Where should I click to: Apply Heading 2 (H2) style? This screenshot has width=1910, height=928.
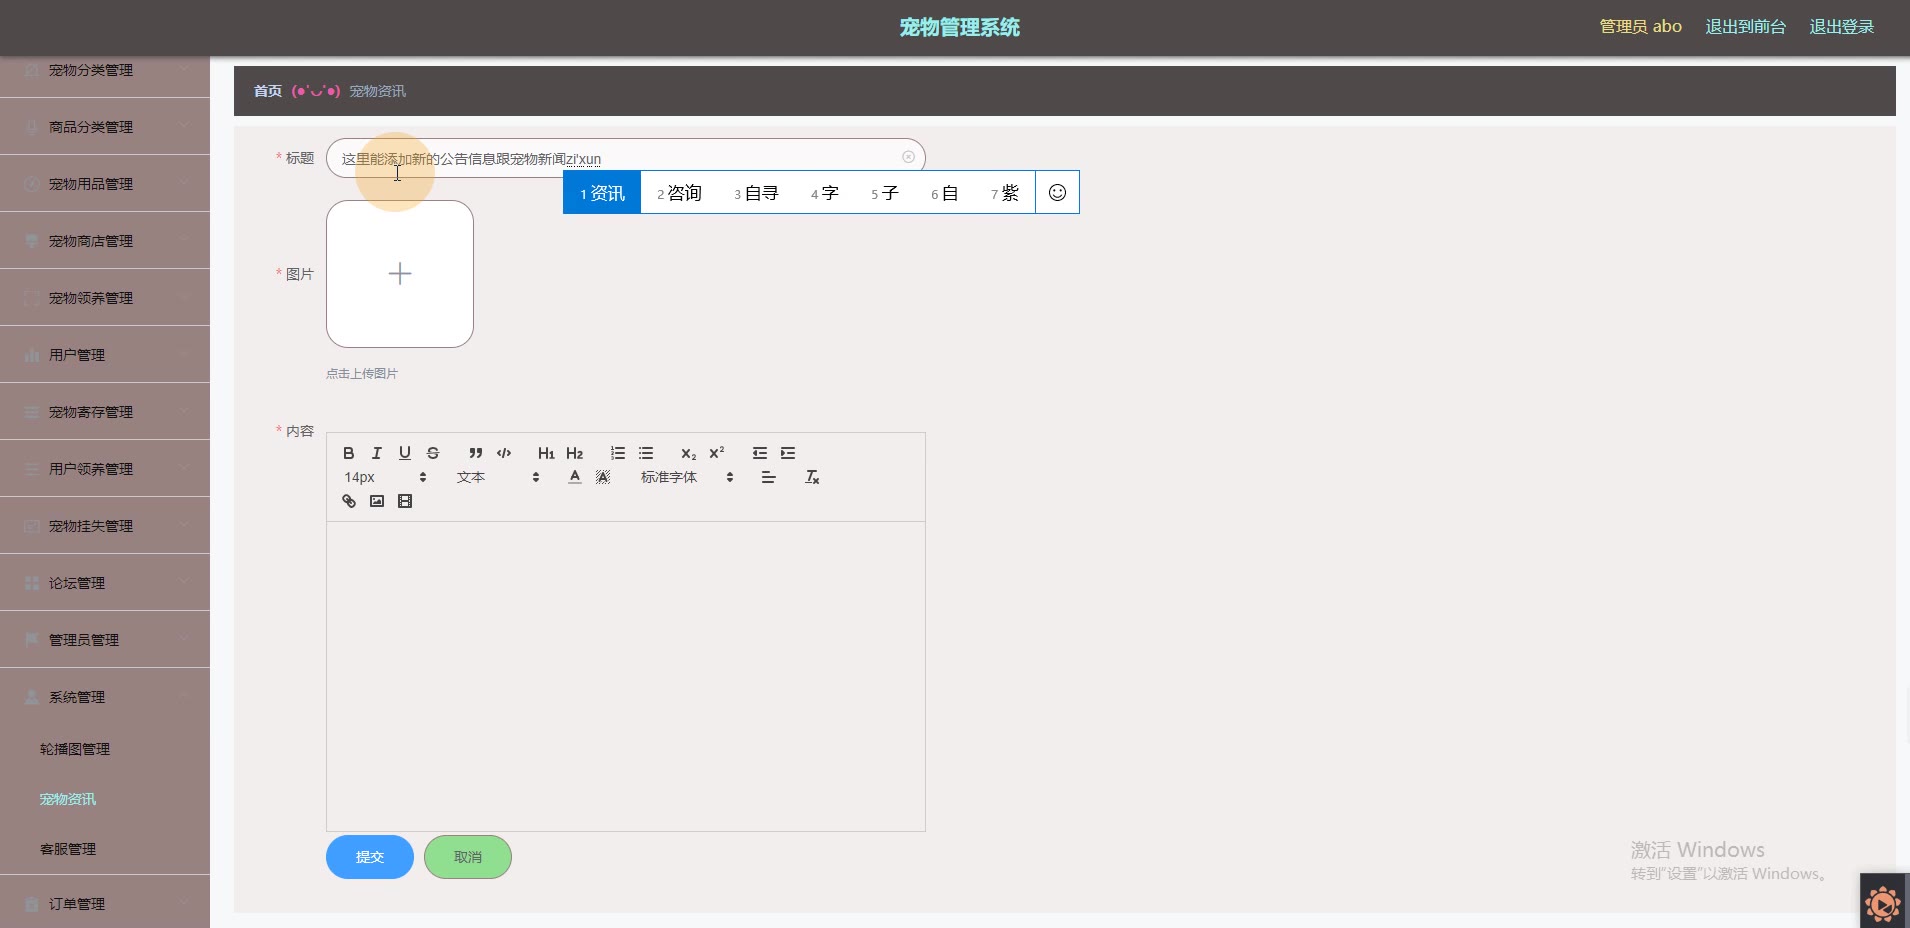click(x=574, y=453)
